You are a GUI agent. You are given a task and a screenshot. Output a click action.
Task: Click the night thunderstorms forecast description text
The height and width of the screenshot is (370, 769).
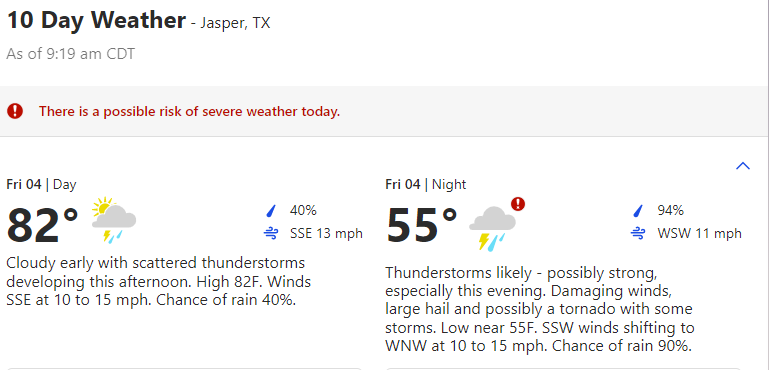click(540, 309)
